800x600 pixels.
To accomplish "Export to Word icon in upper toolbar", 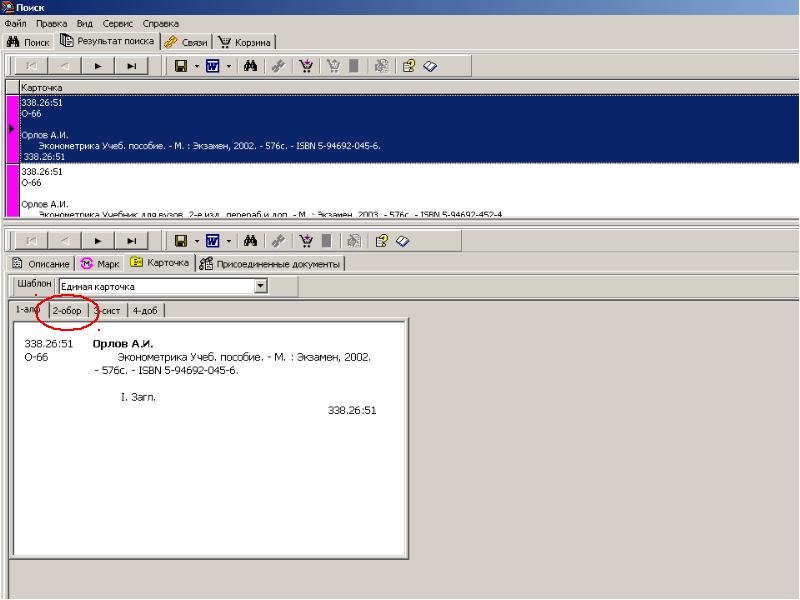I will (x=213, y=66).
